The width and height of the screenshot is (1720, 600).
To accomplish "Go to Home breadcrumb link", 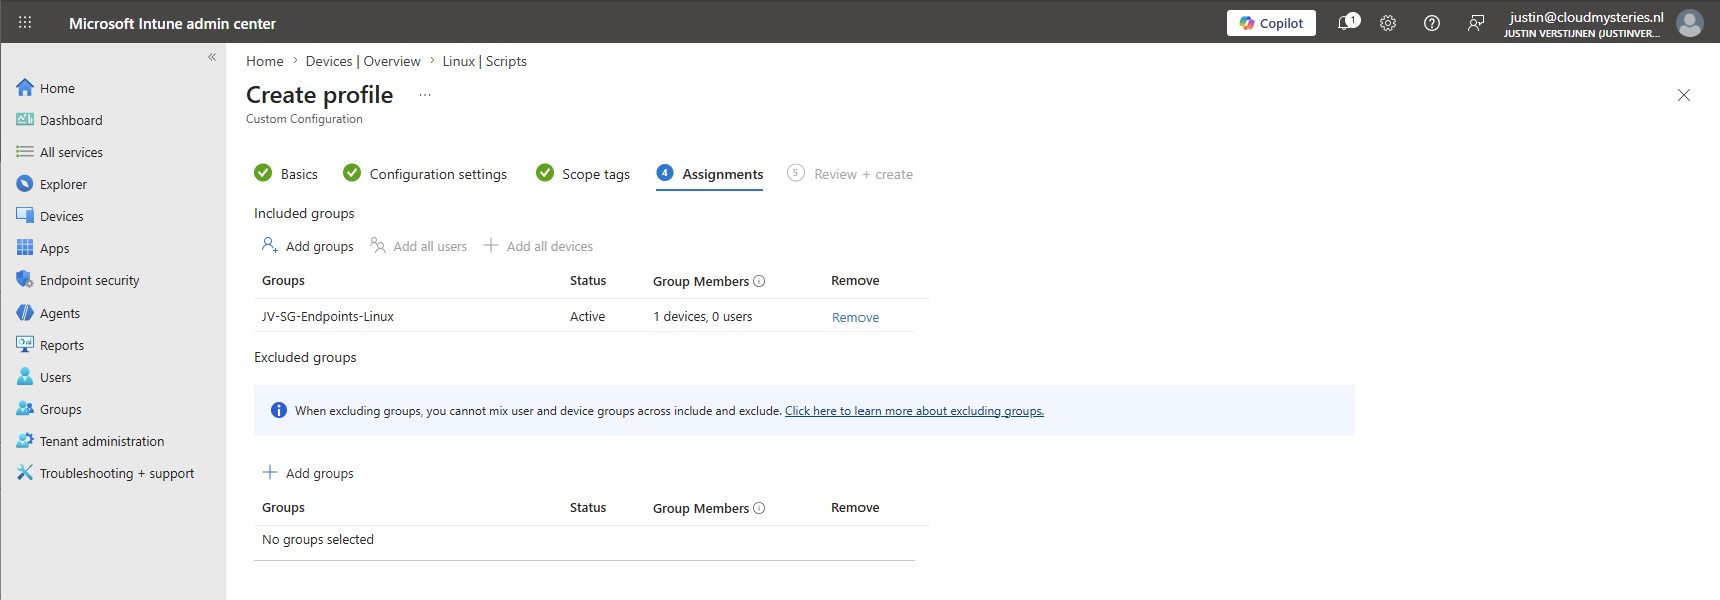I will 265,61.
